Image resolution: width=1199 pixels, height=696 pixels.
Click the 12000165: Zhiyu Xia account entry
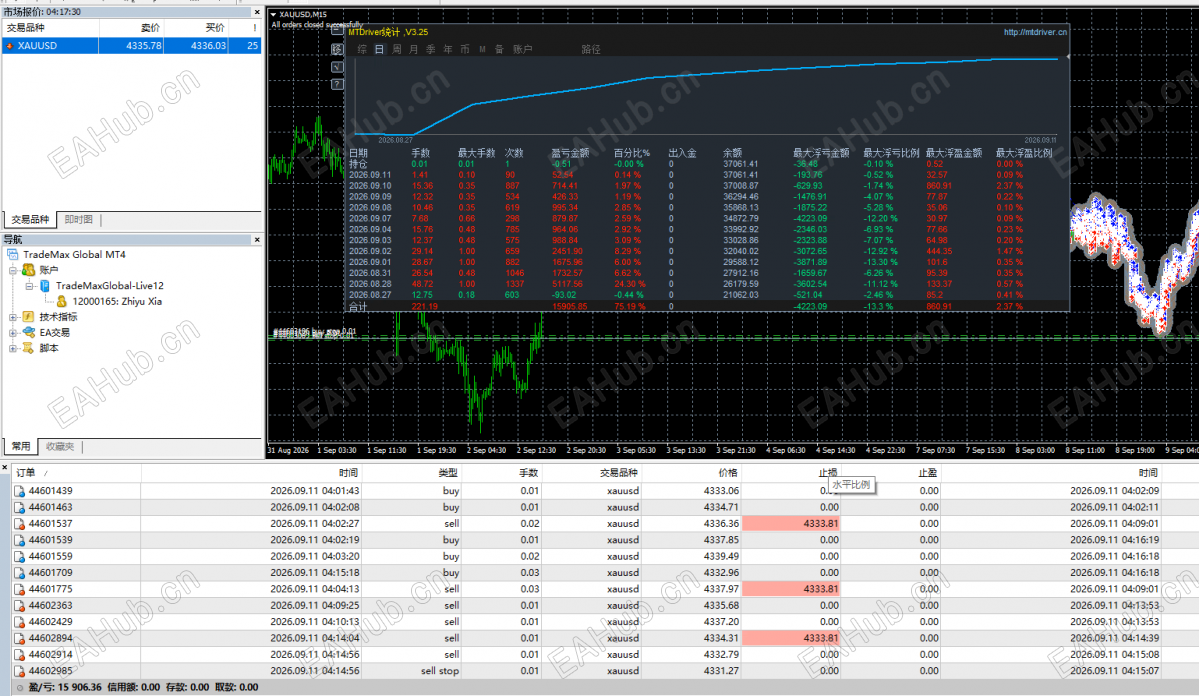[117, 301]
